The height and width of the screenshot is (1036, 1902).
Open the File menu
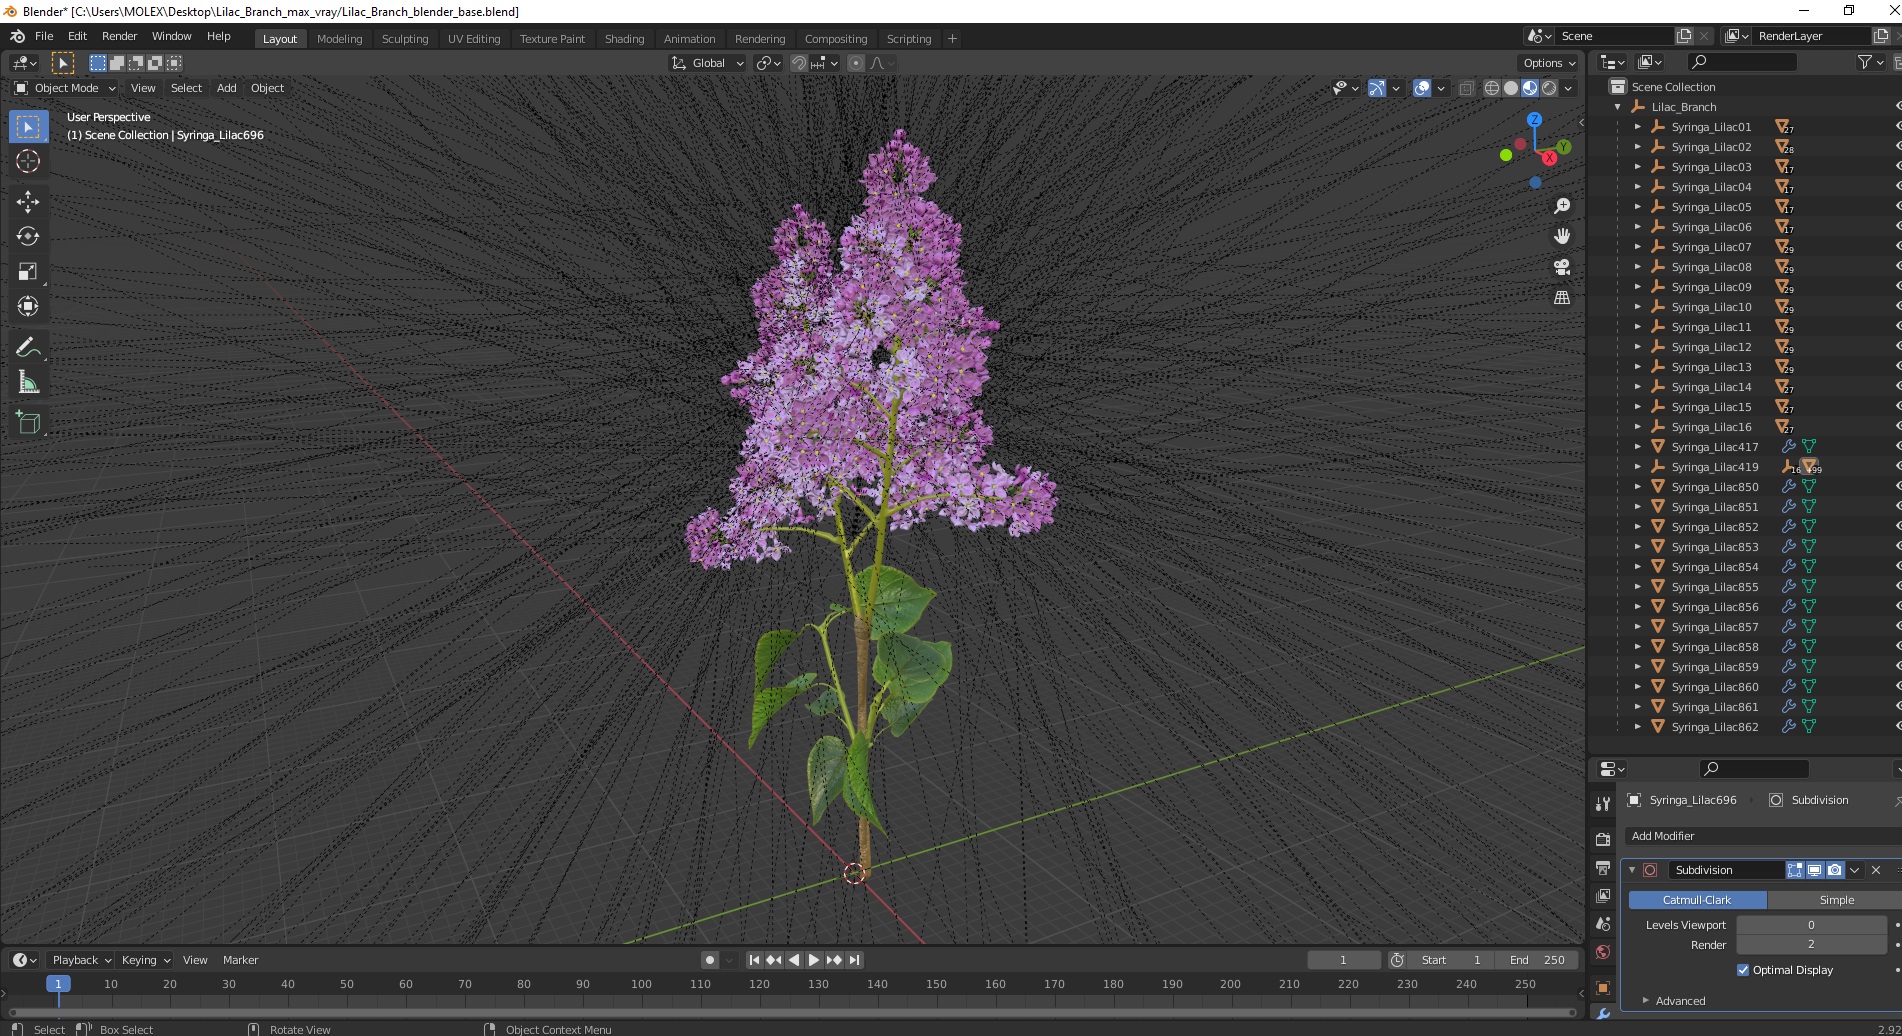pyautogui.click(x=44, y=36)
